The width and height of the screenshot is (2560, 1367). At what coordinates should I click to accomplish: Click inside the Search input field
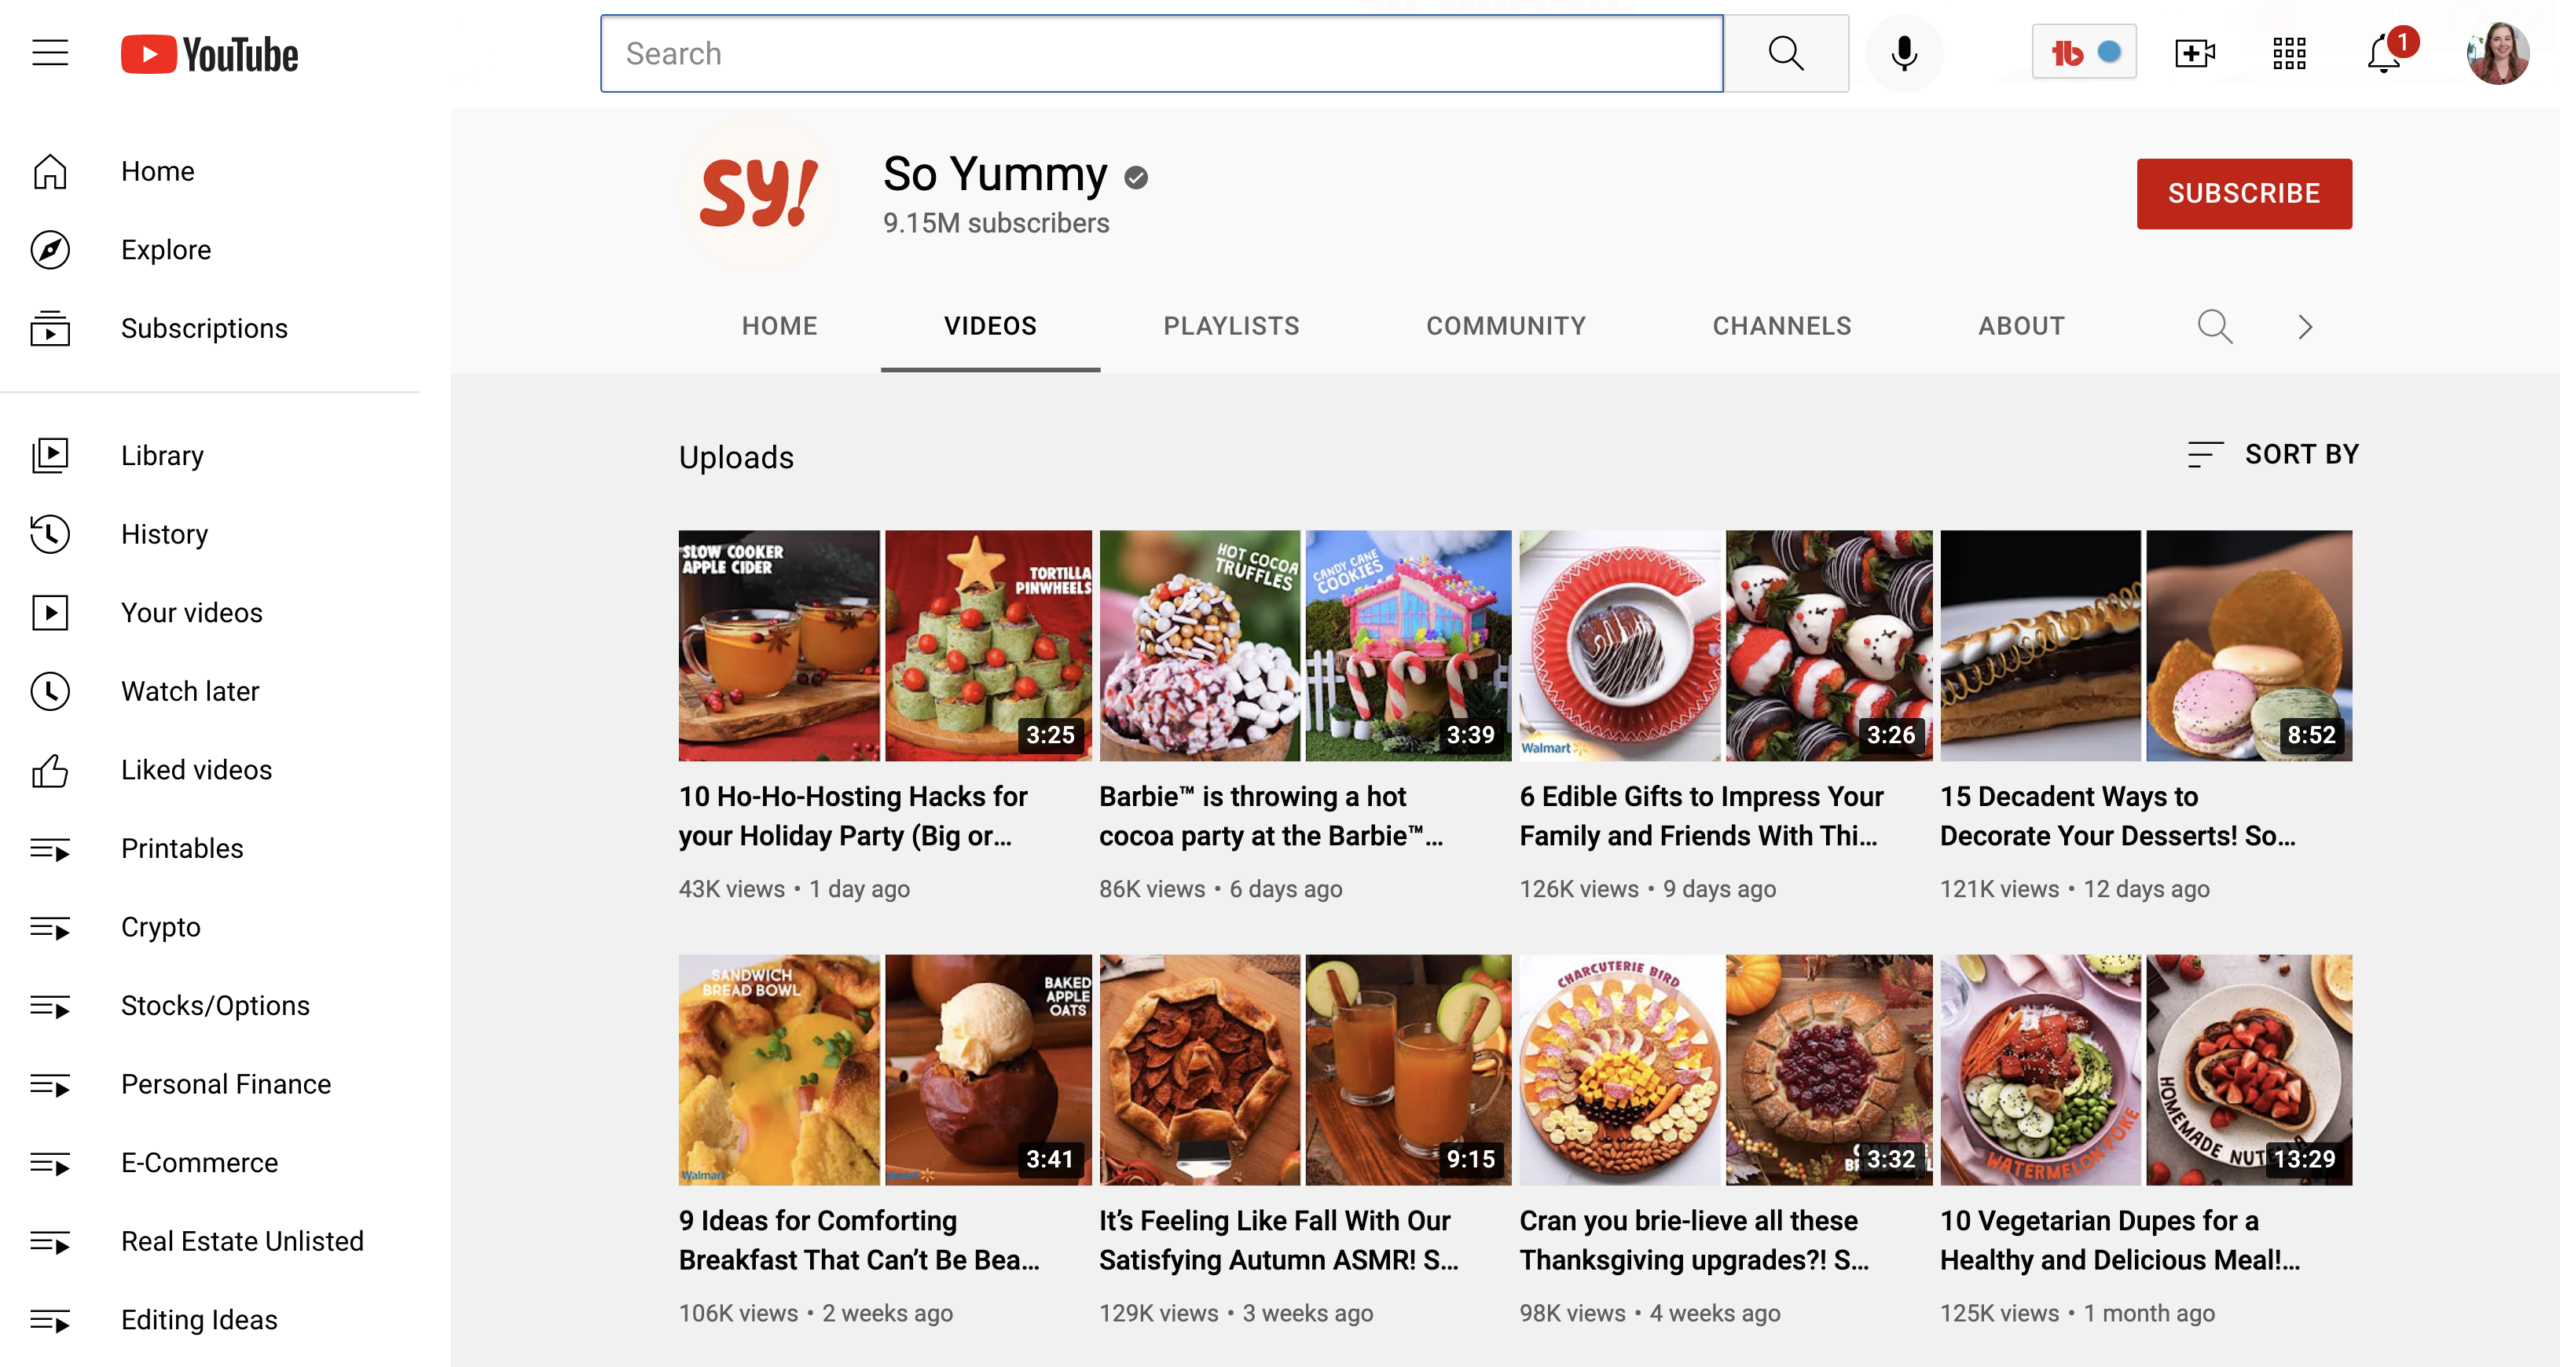pos(1161,53)
